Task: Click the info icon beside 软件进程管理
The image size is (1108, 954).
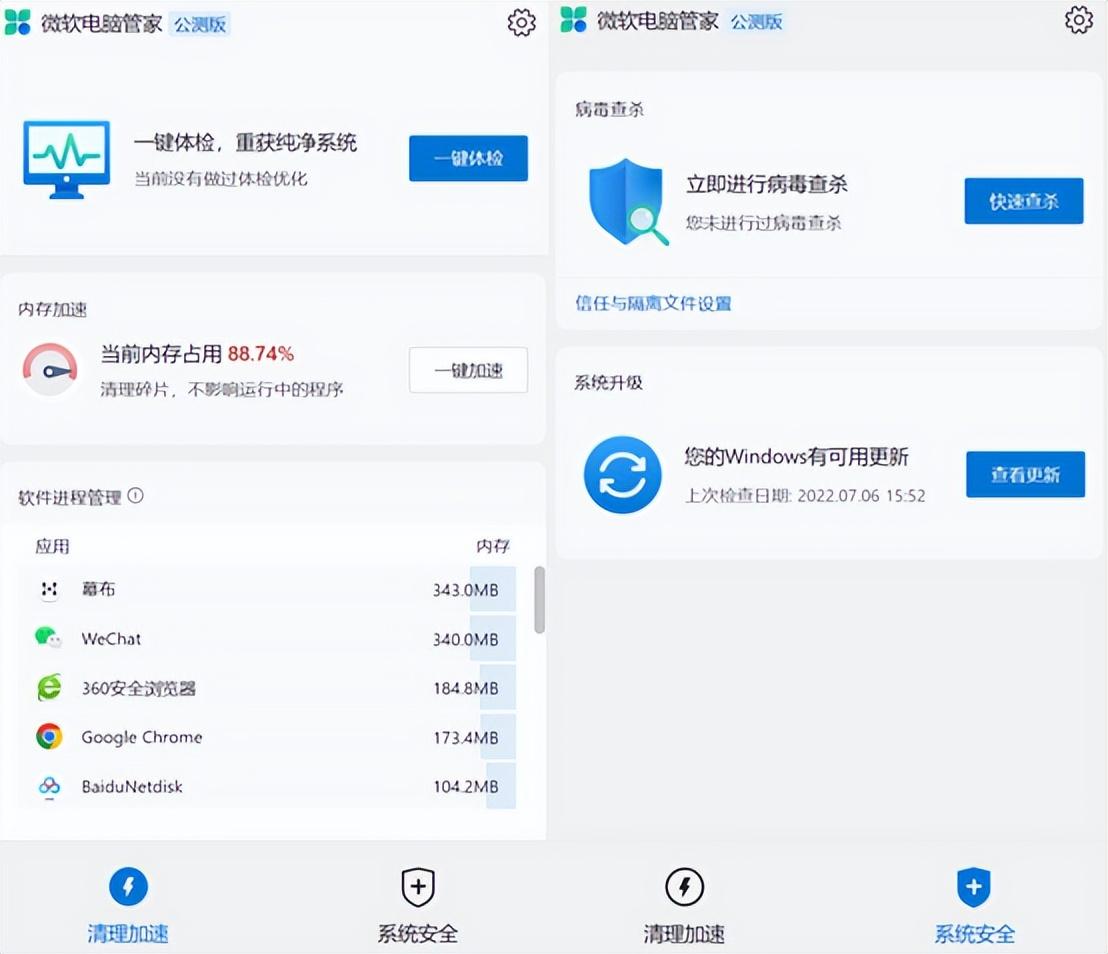Action: click(136, 495)
